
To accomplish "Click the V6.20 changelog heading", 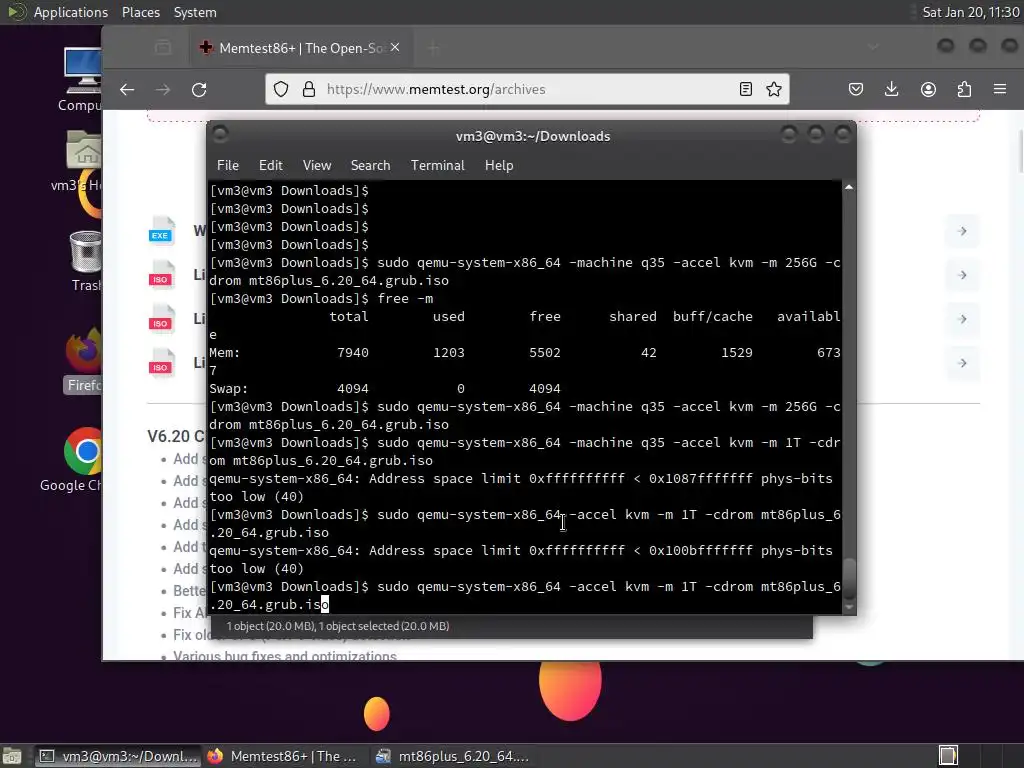I will 176,436.
